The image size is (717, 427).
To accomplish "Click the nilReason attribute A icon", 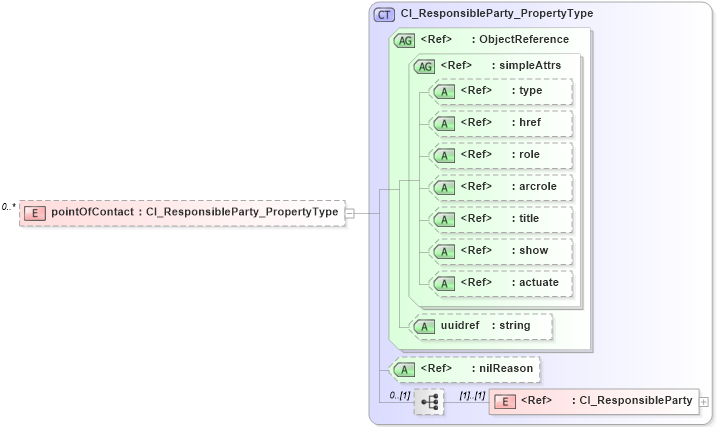I will 404,370.
